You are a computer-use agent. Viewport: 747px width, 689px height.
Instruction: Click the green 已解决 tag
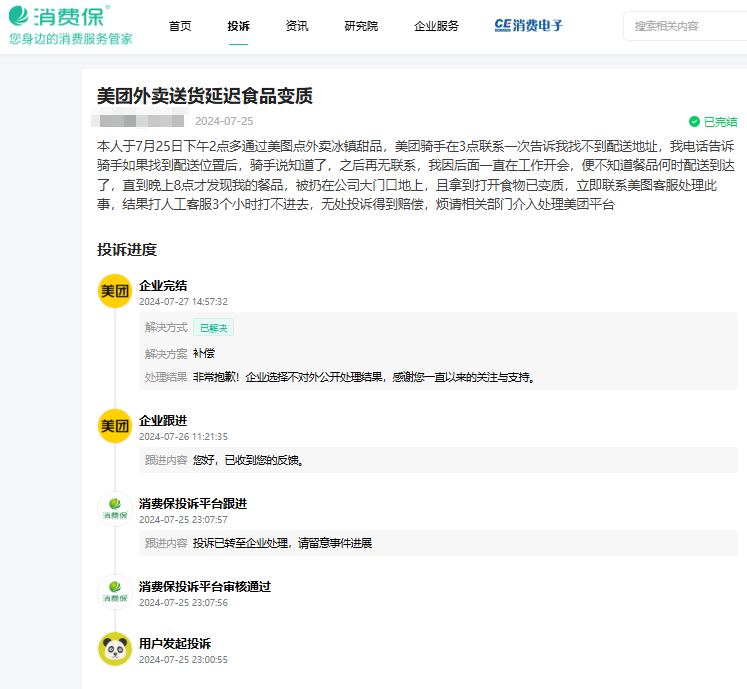[x=213, y=328]
